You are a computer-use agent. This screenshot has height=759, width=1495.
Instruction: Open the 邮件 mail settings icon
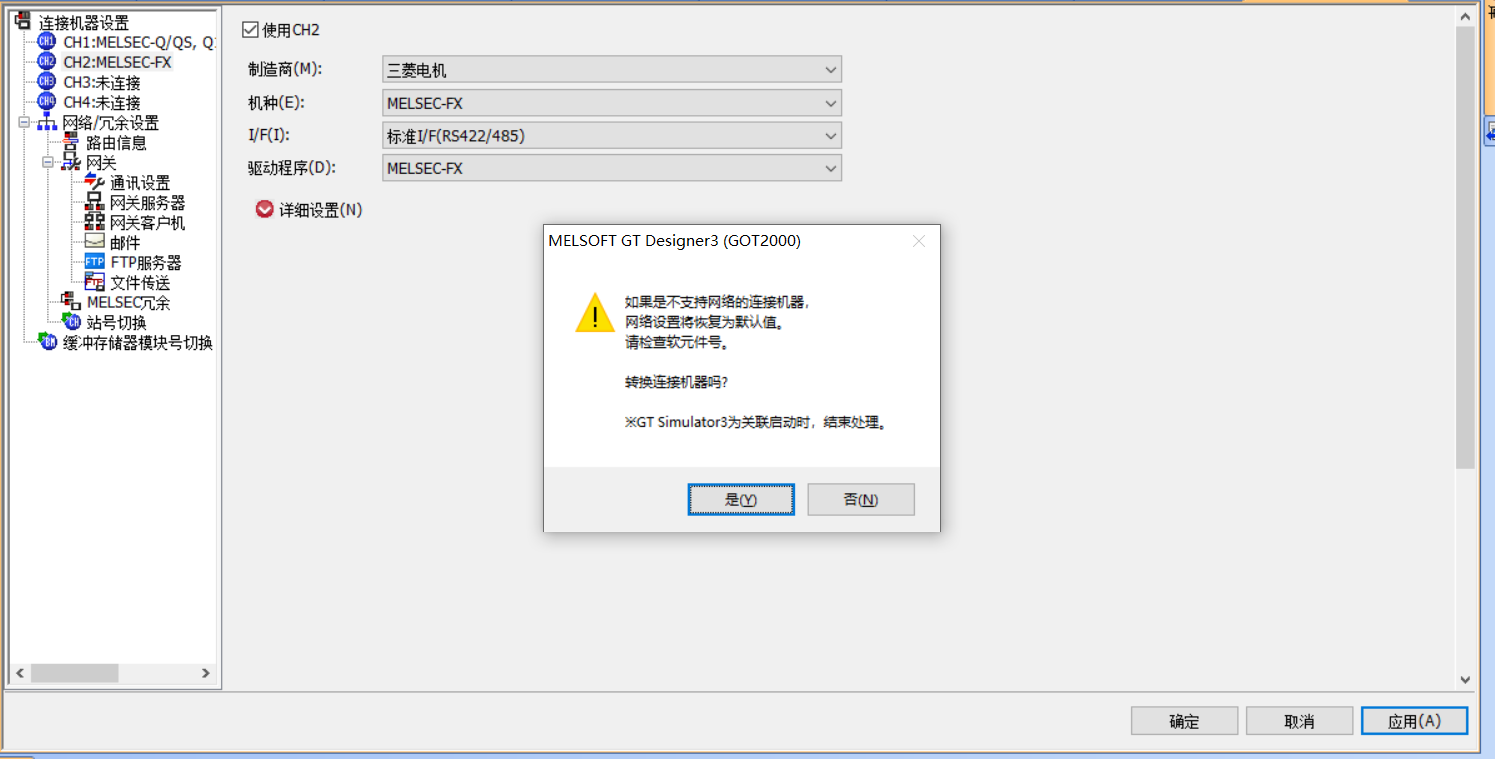click(x=95, y=242)
